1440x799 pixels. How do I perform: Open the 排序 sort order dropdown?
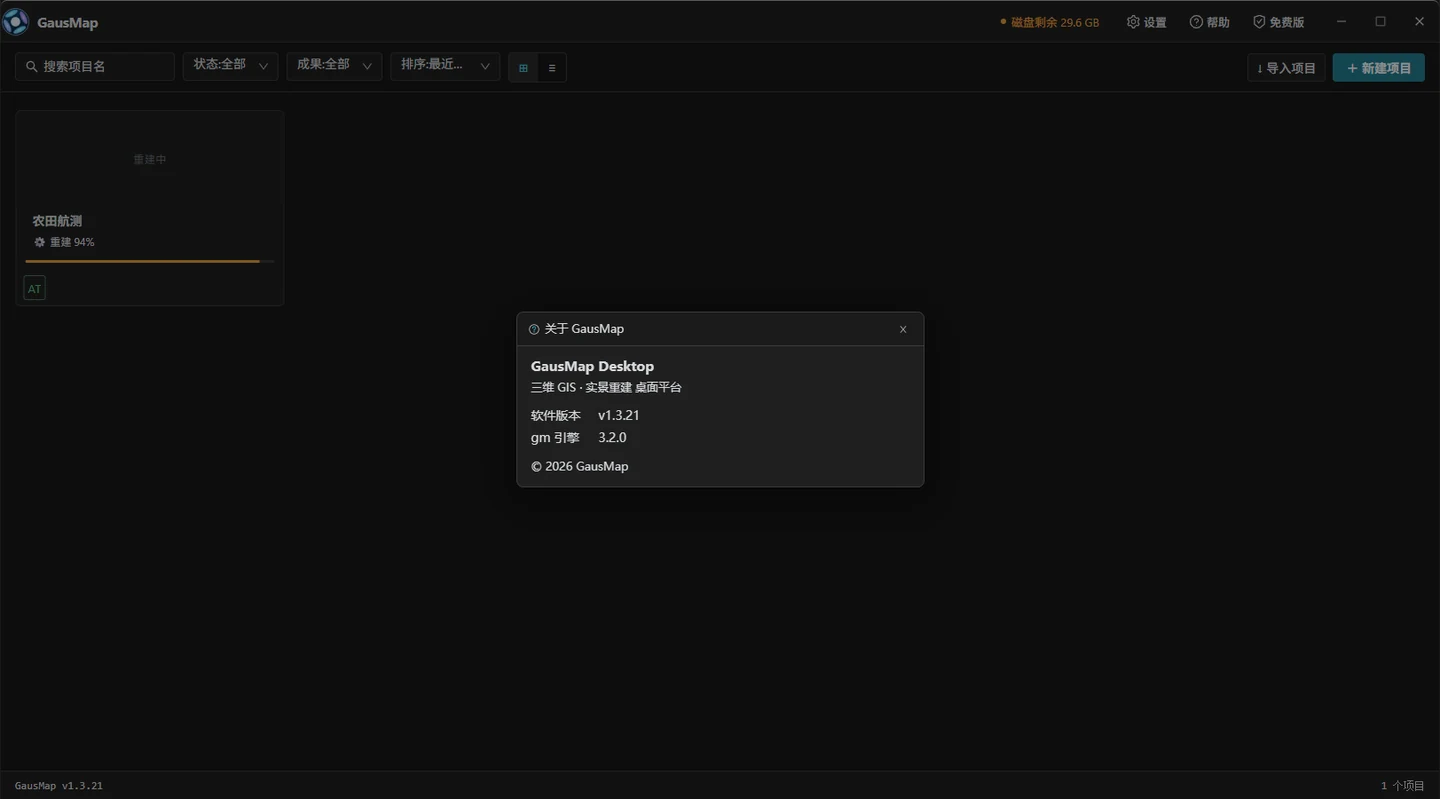click(x=445, y=66)
